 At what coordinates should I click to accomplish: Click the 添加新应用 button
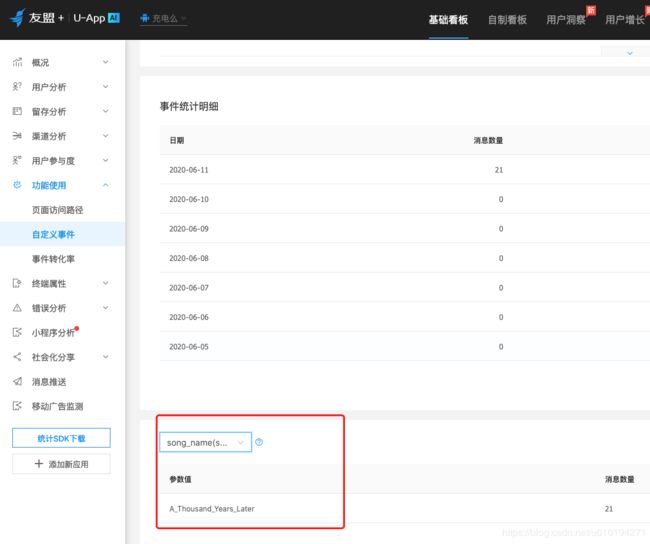click(61, 464)
